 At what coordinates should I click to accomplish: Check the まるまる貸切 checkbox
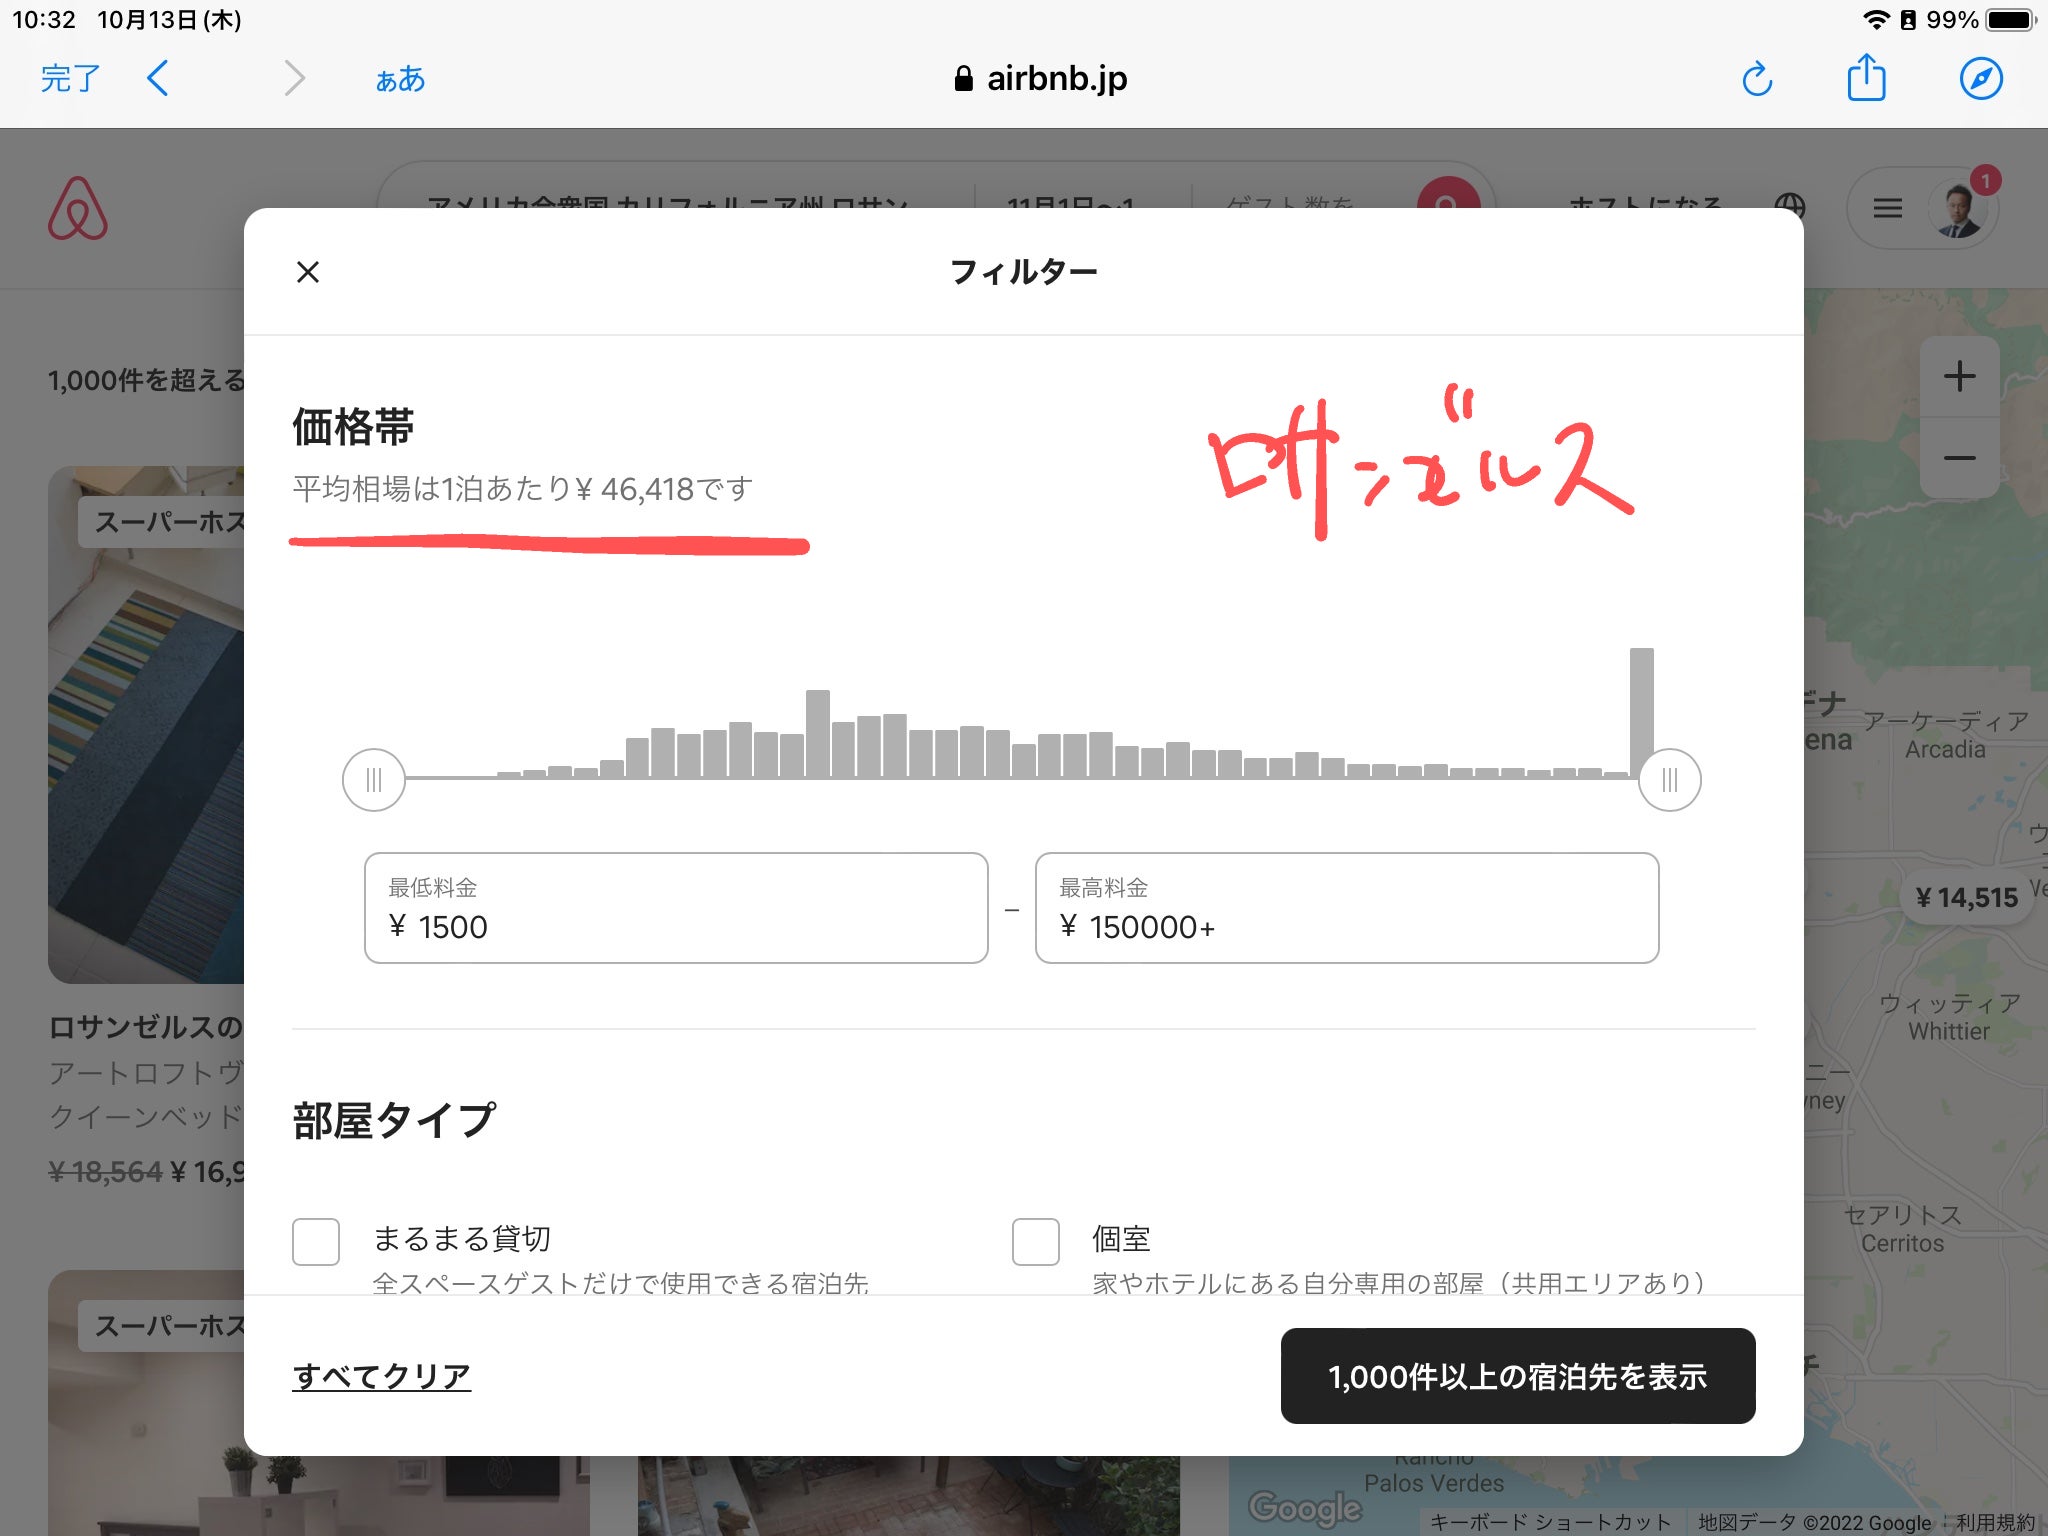316,1241
